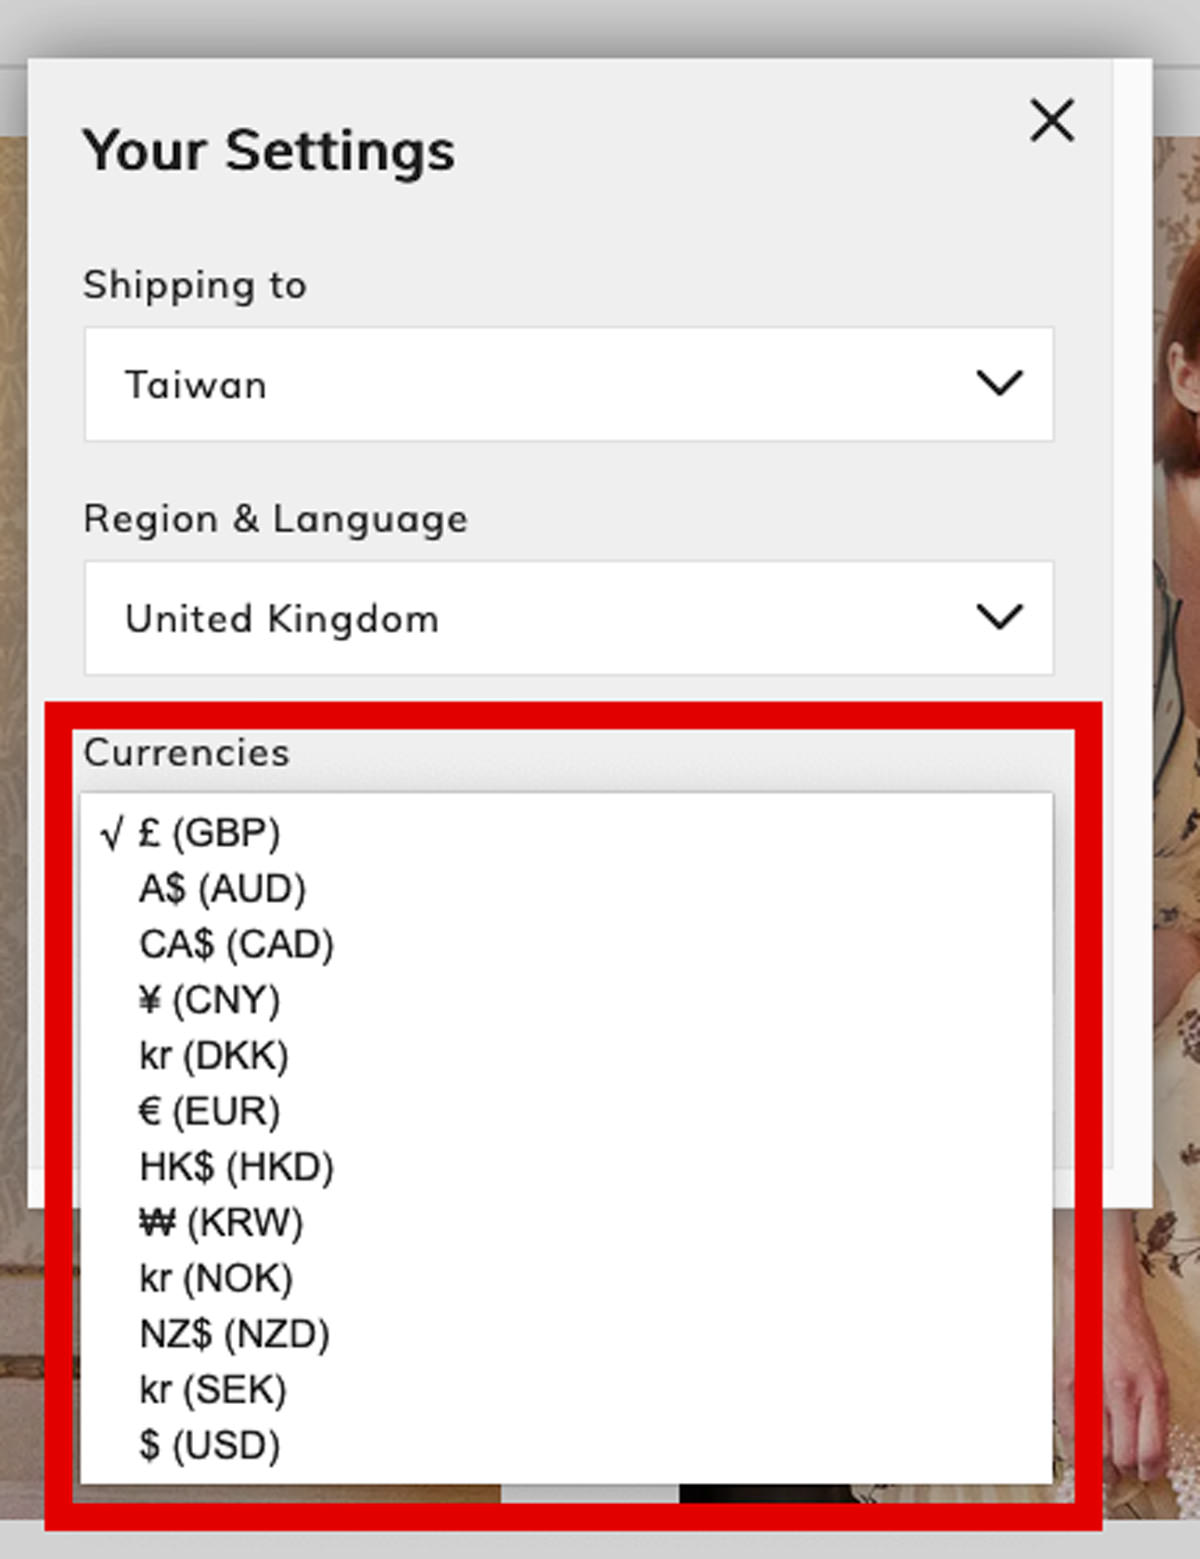1200x1559 pixels.
Task: Expand the Shipping to chevron arrow
Action: pyautogui.click(x=999, y=383)
